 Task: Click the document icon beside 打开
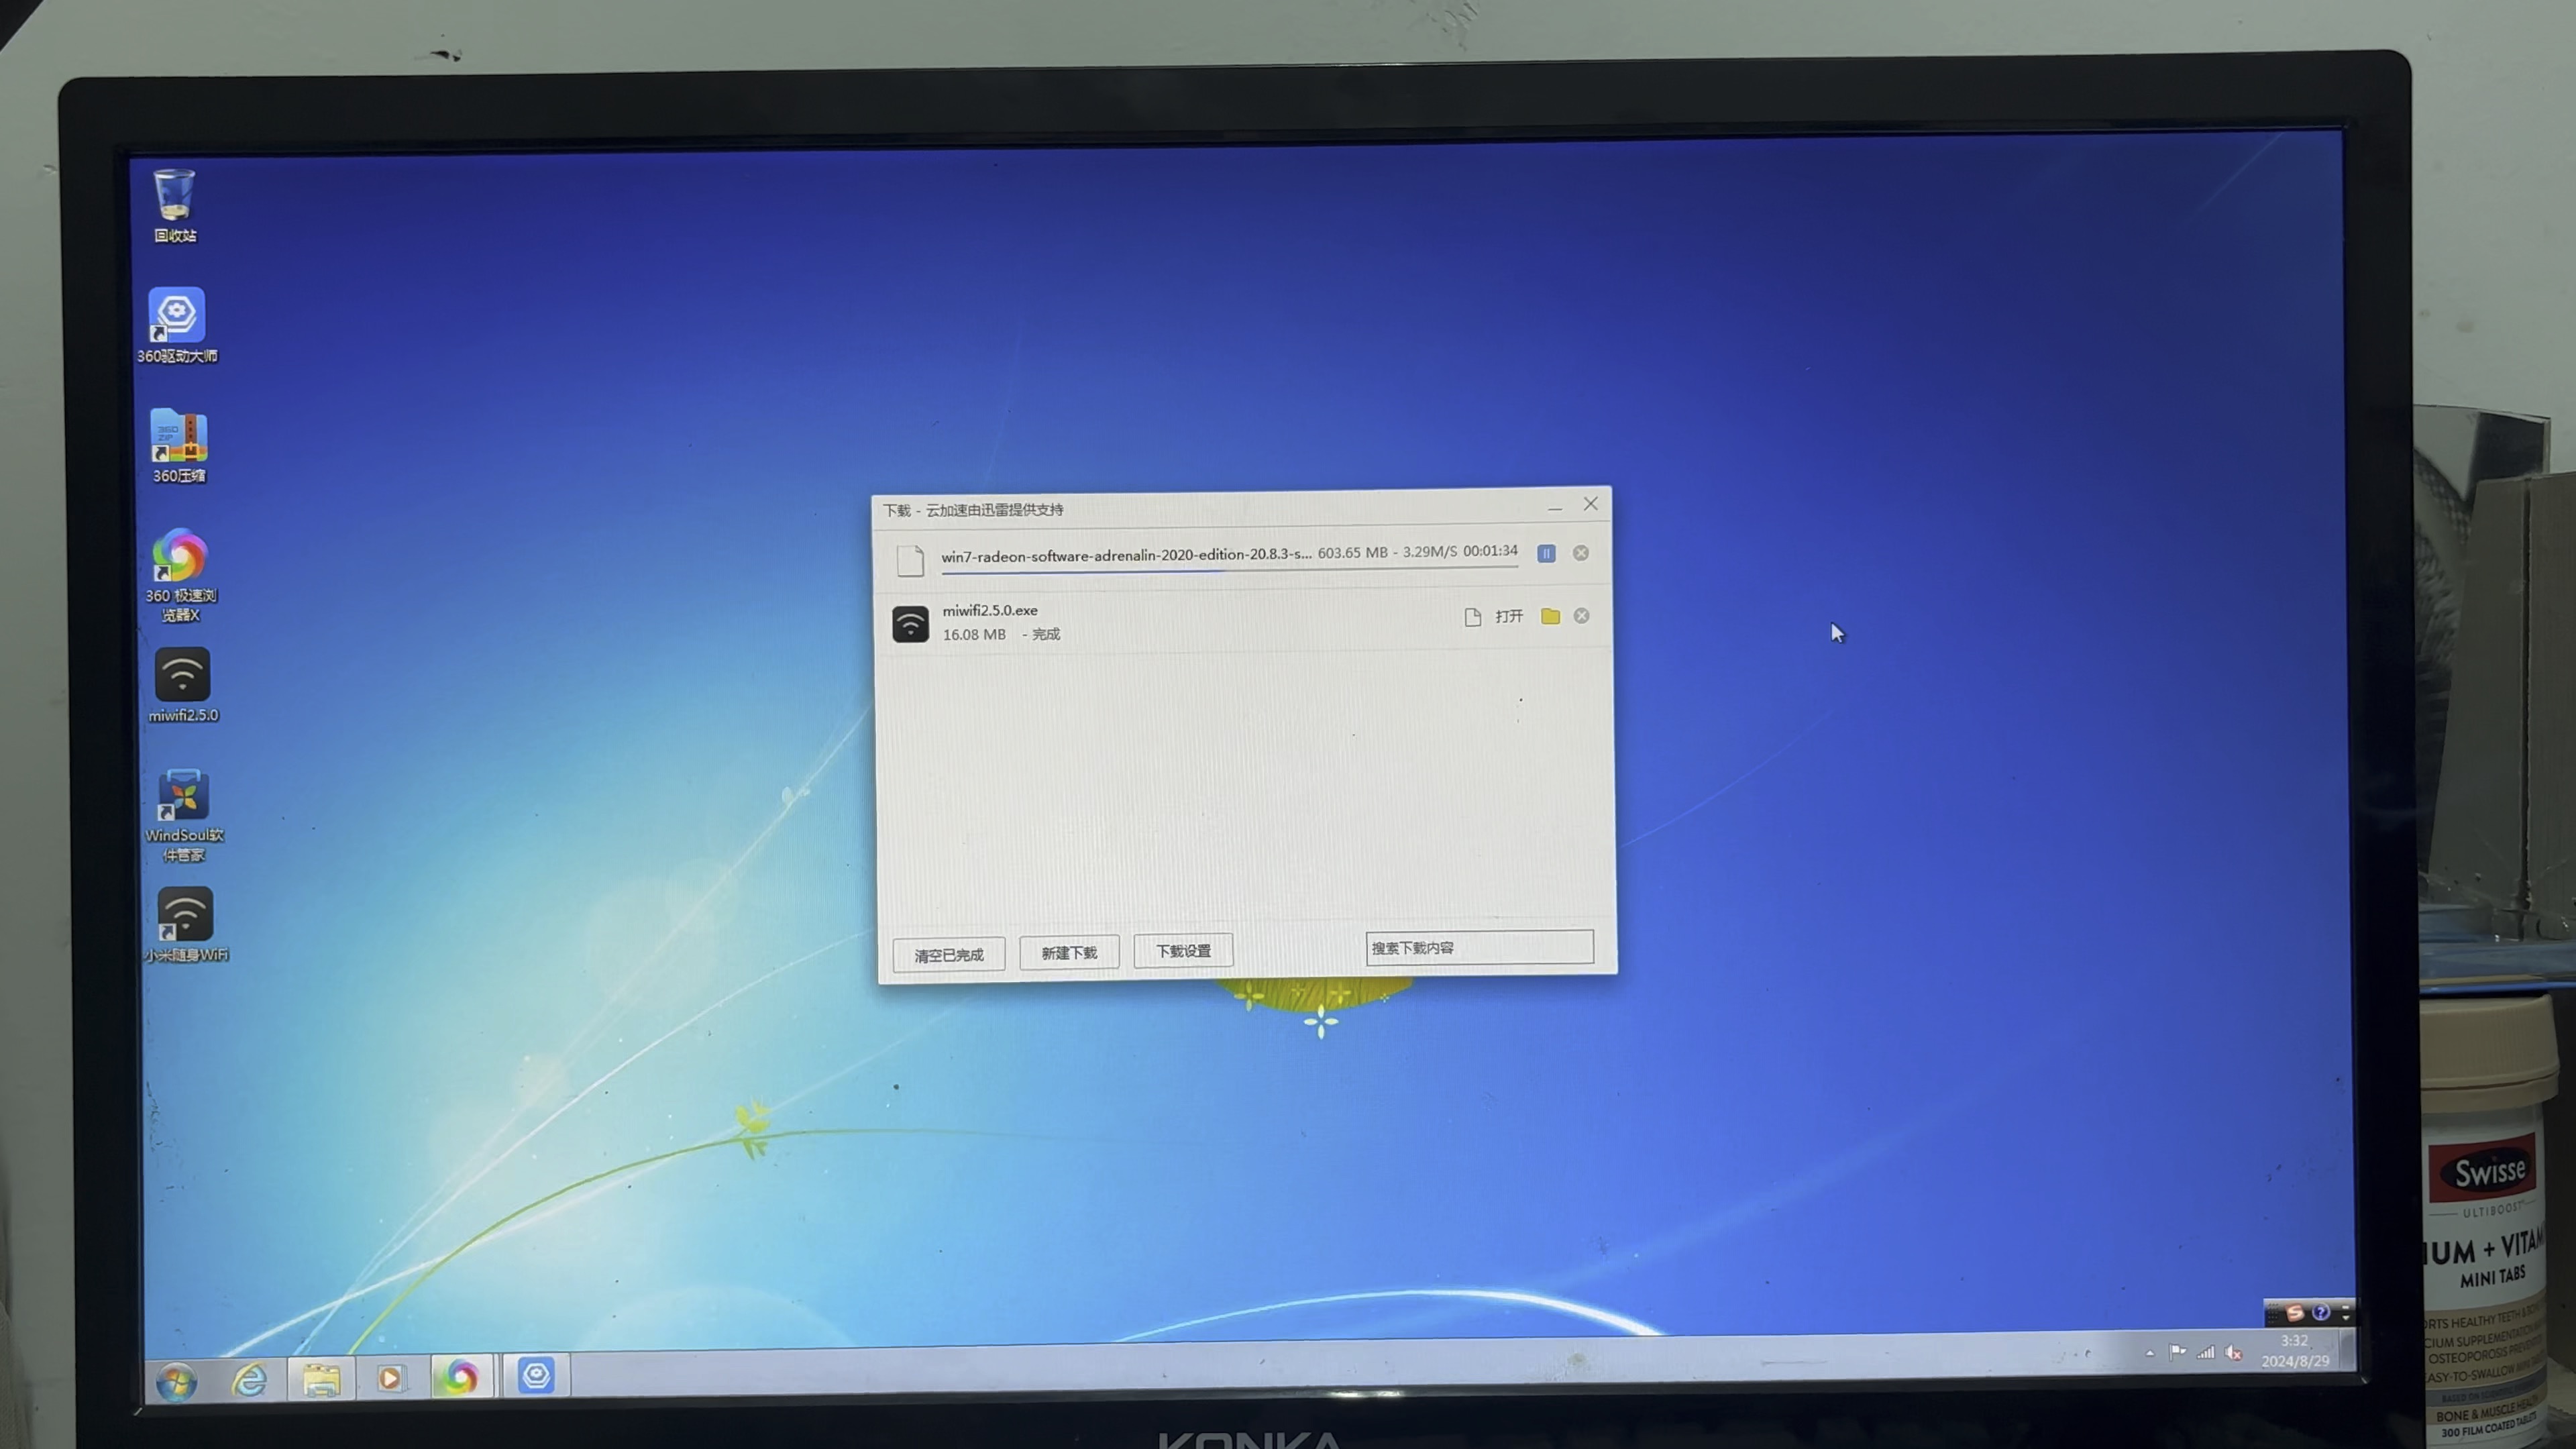(1472, 617)
